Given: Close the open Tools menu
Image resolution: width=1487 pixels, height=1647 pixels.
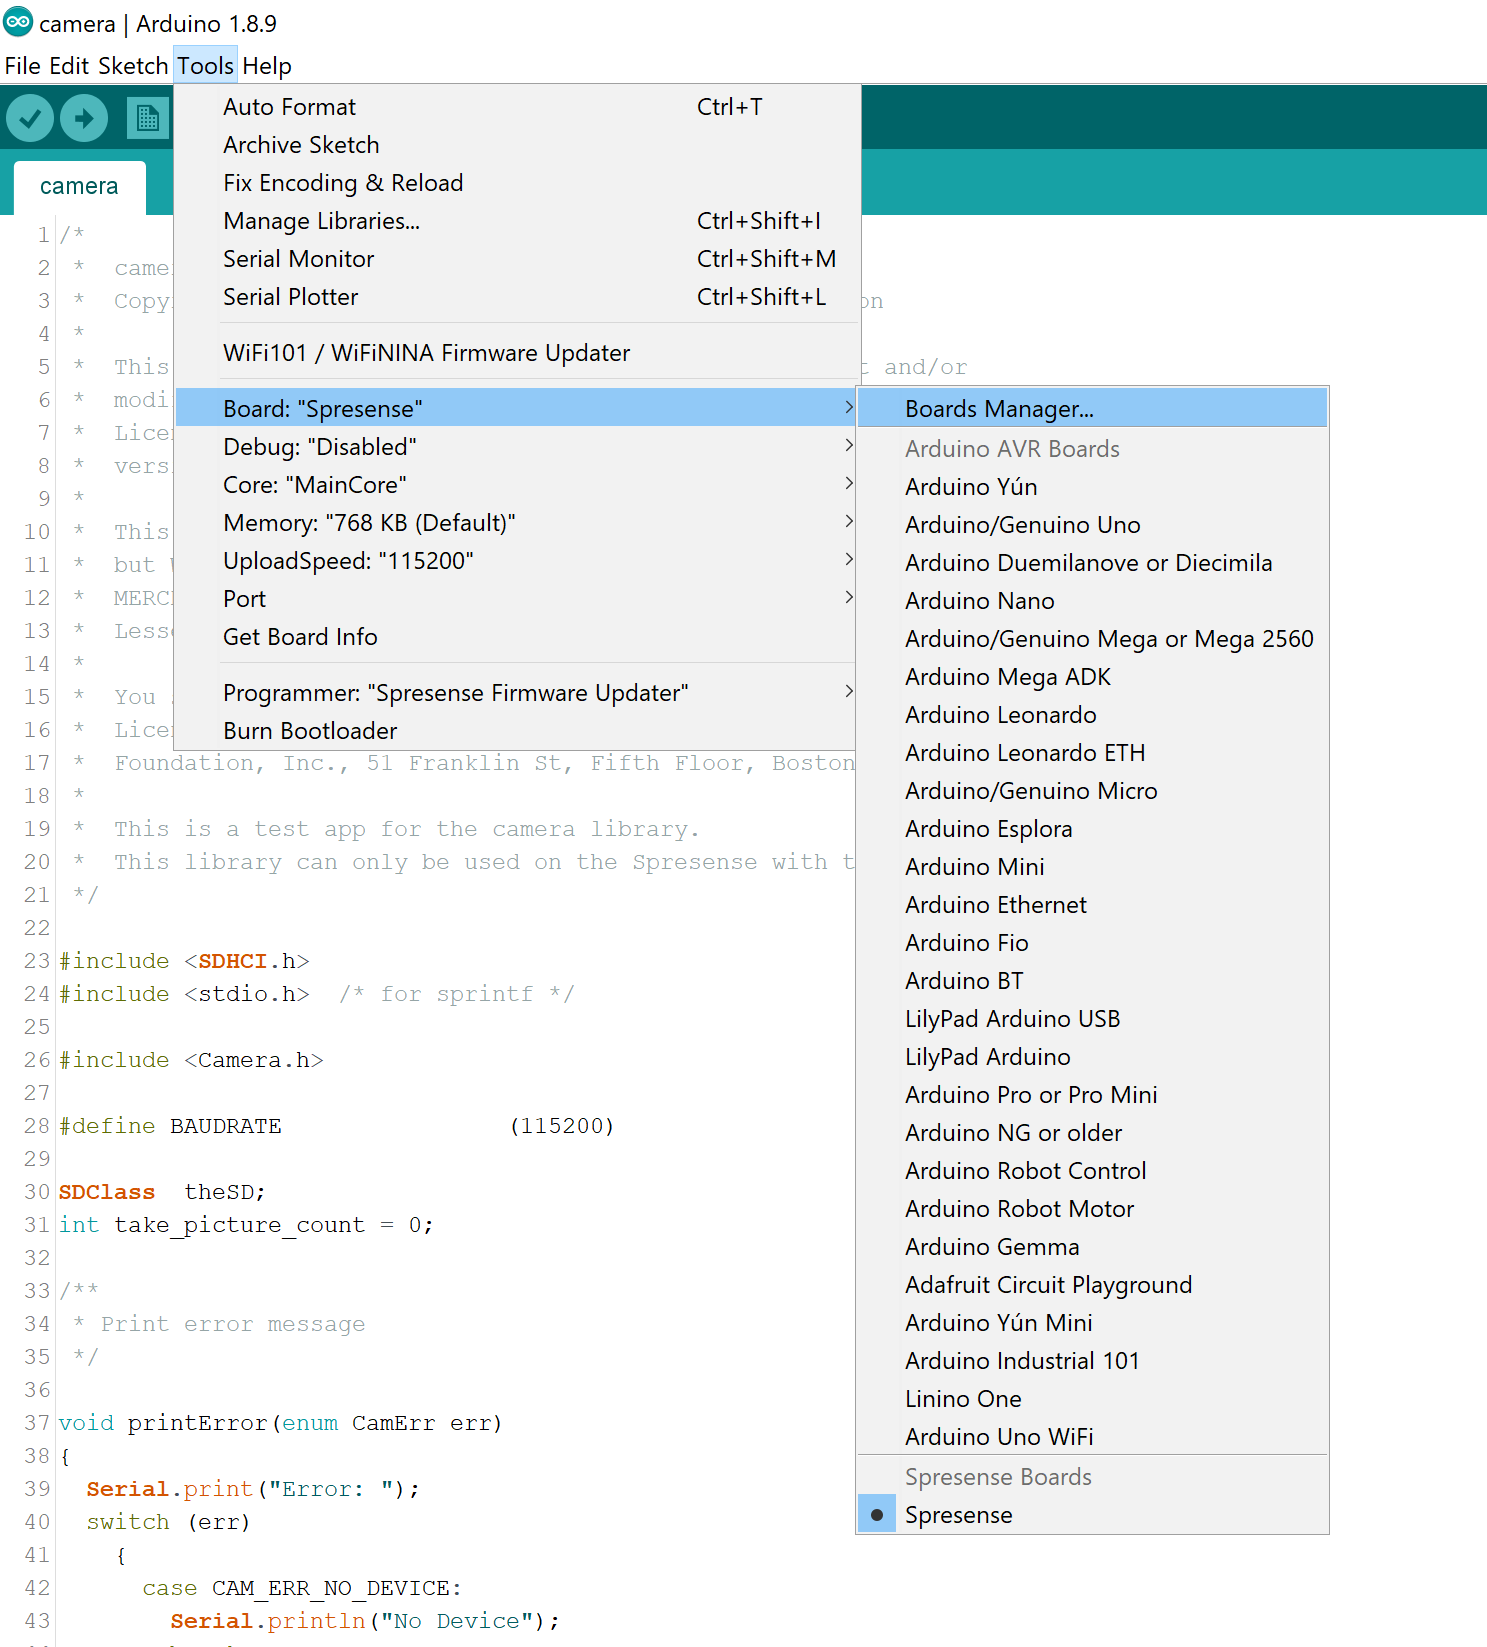Looking at the screenshot, I should click(x=205, y=66).
